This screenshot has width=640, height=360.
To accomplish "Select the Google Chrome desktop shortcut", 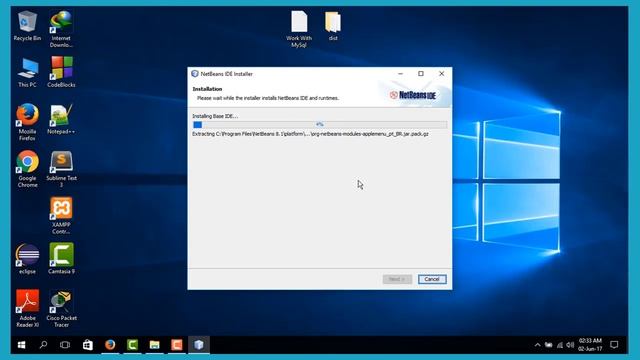I will click(27, 169).
